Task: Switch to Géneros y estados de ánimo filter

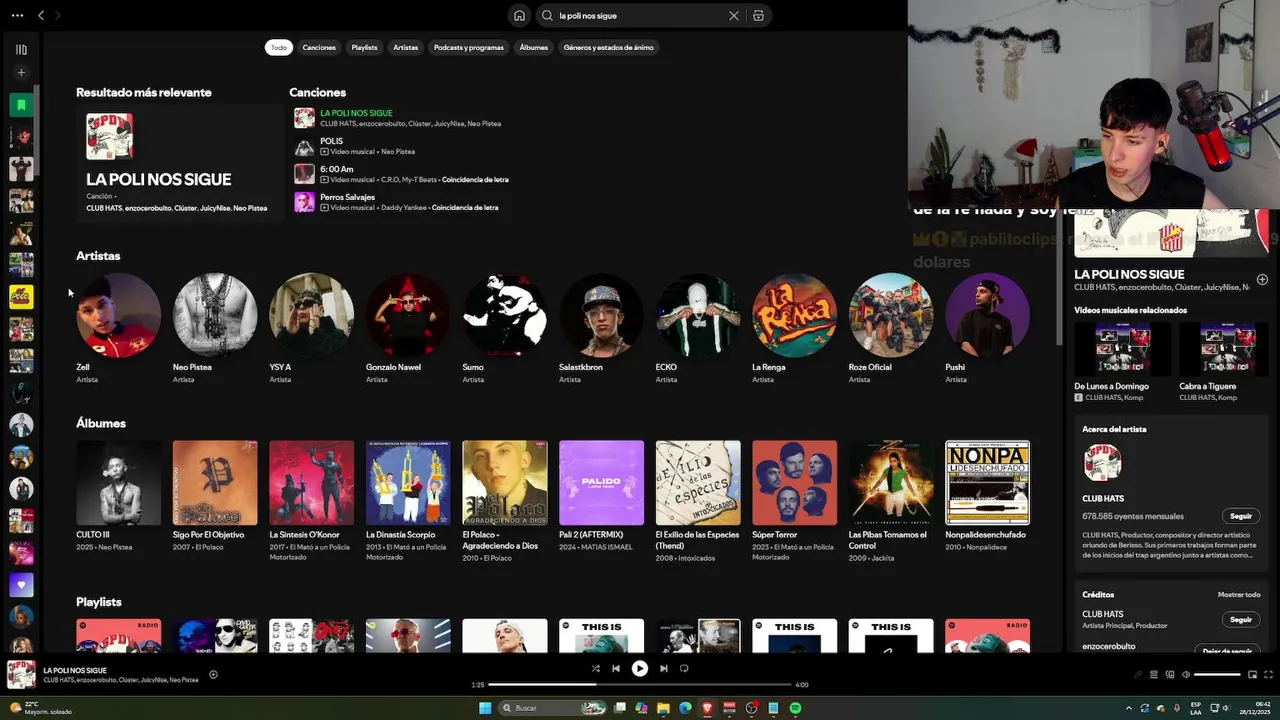Action: (x=608, y=47)
